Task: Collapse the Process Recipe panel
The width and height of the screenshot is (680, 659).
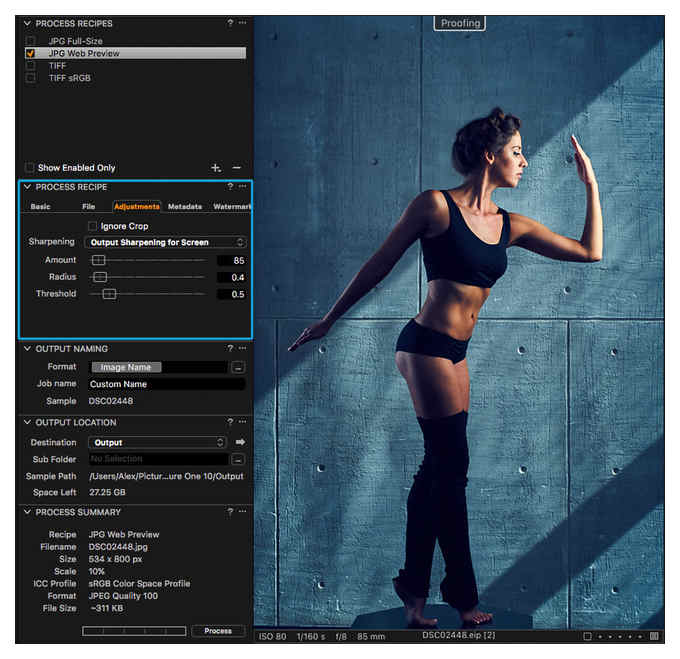Action: coord(27,187)
